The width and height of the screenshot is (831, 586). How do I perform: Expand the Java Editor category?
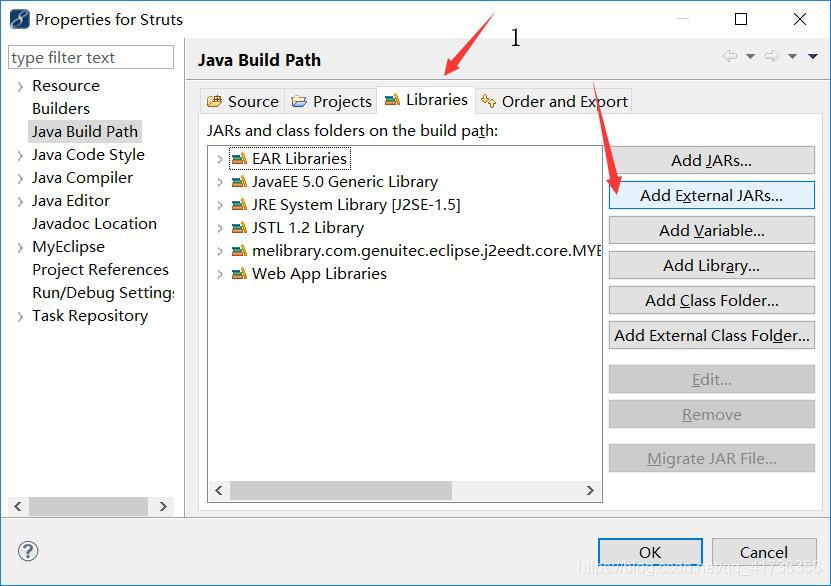pos(20,201)
